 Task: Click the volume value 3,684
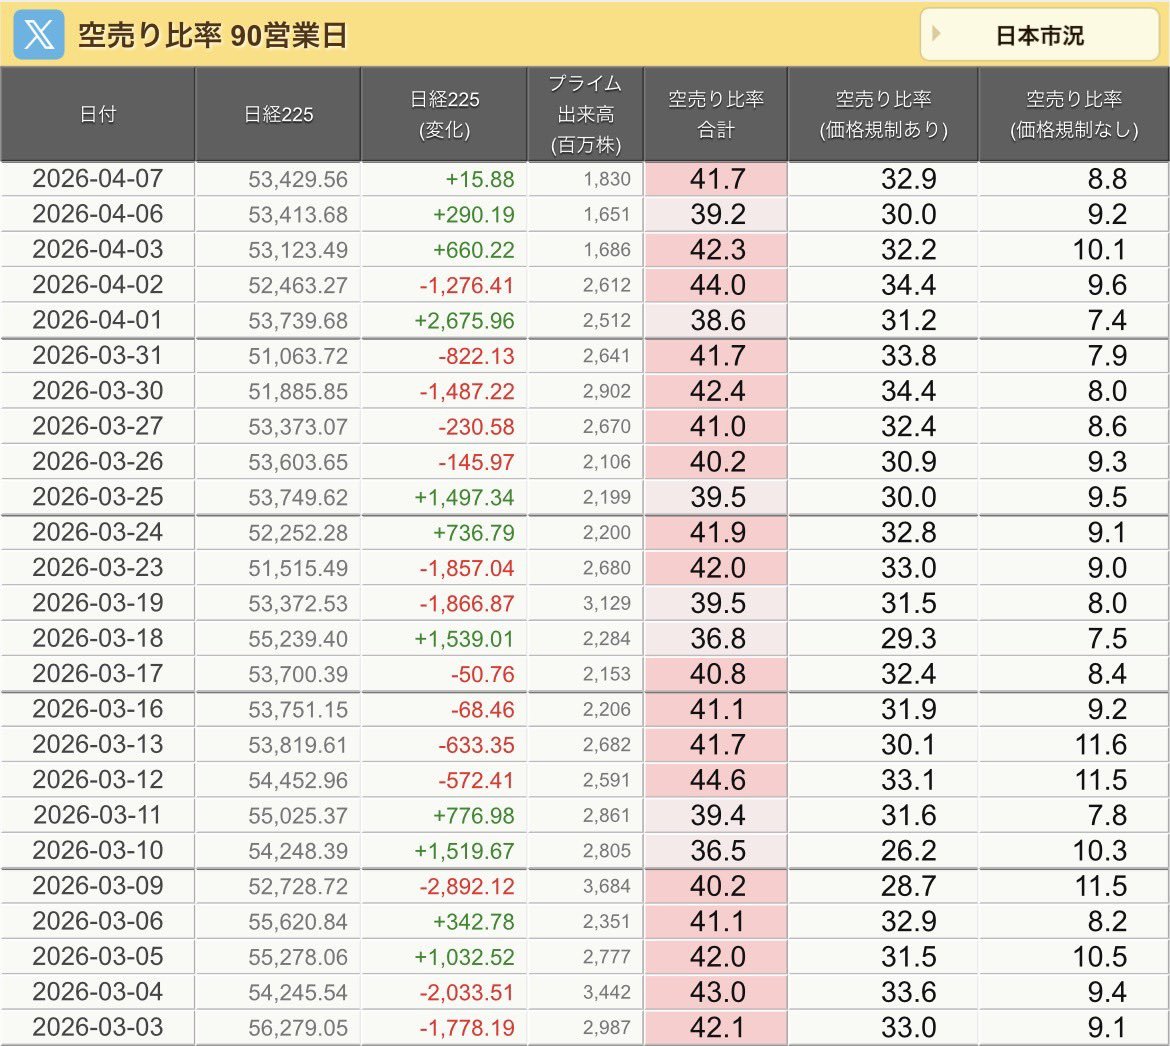click(607, 886)
